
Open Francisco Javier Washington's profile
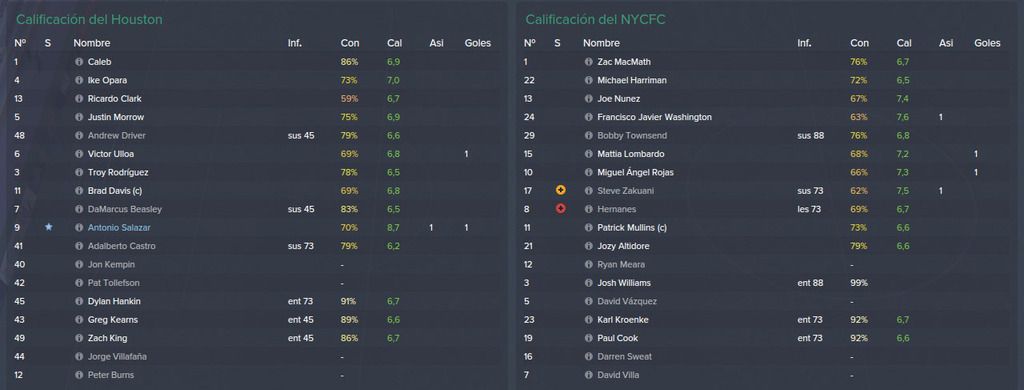(654, 117)
